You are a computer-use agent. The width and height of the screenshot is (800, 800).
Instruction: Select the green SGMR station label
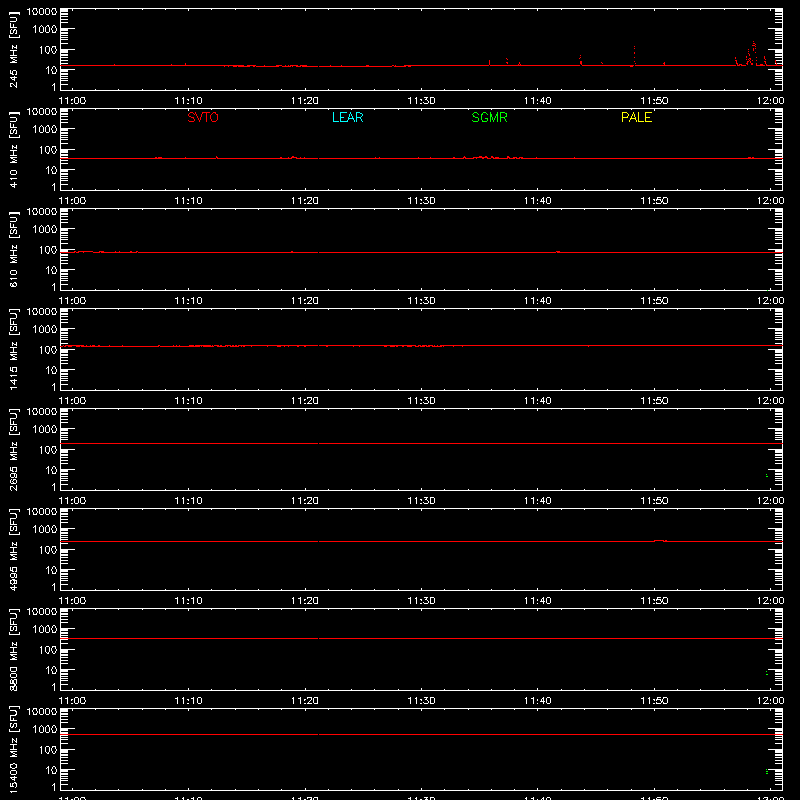click(489, 117)
